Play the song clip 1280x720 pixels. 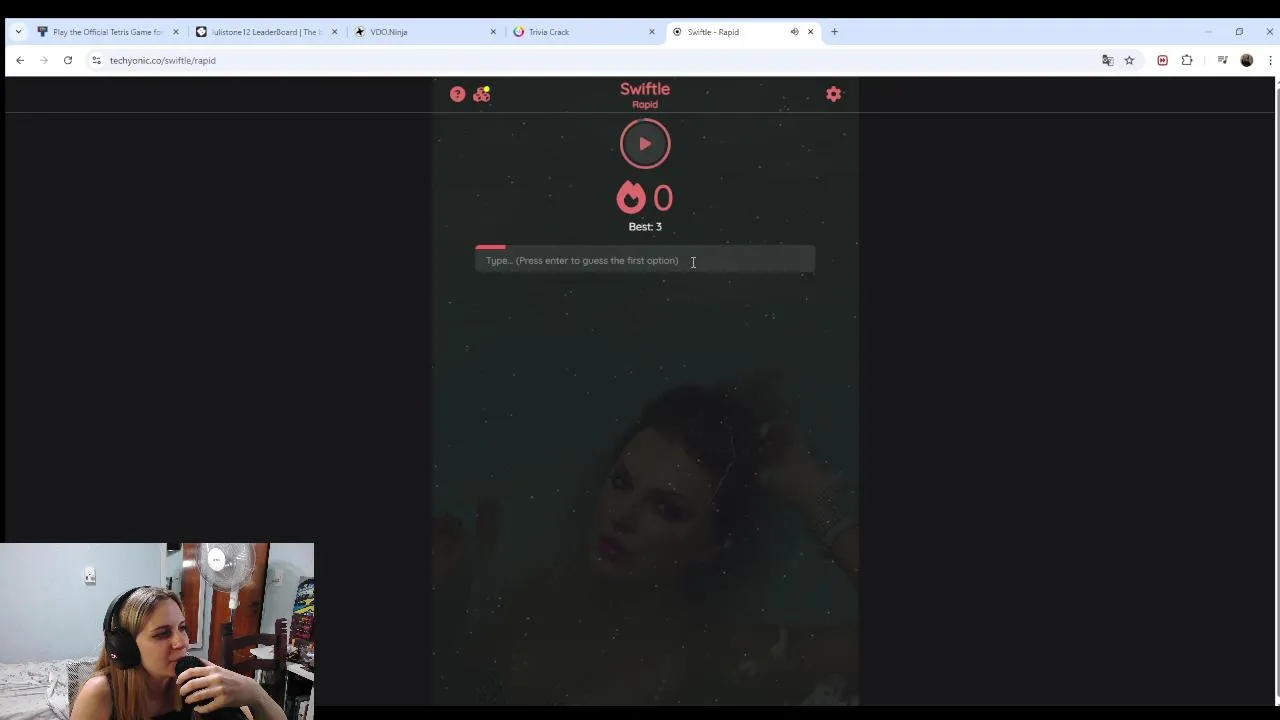[x=645, y=143]
